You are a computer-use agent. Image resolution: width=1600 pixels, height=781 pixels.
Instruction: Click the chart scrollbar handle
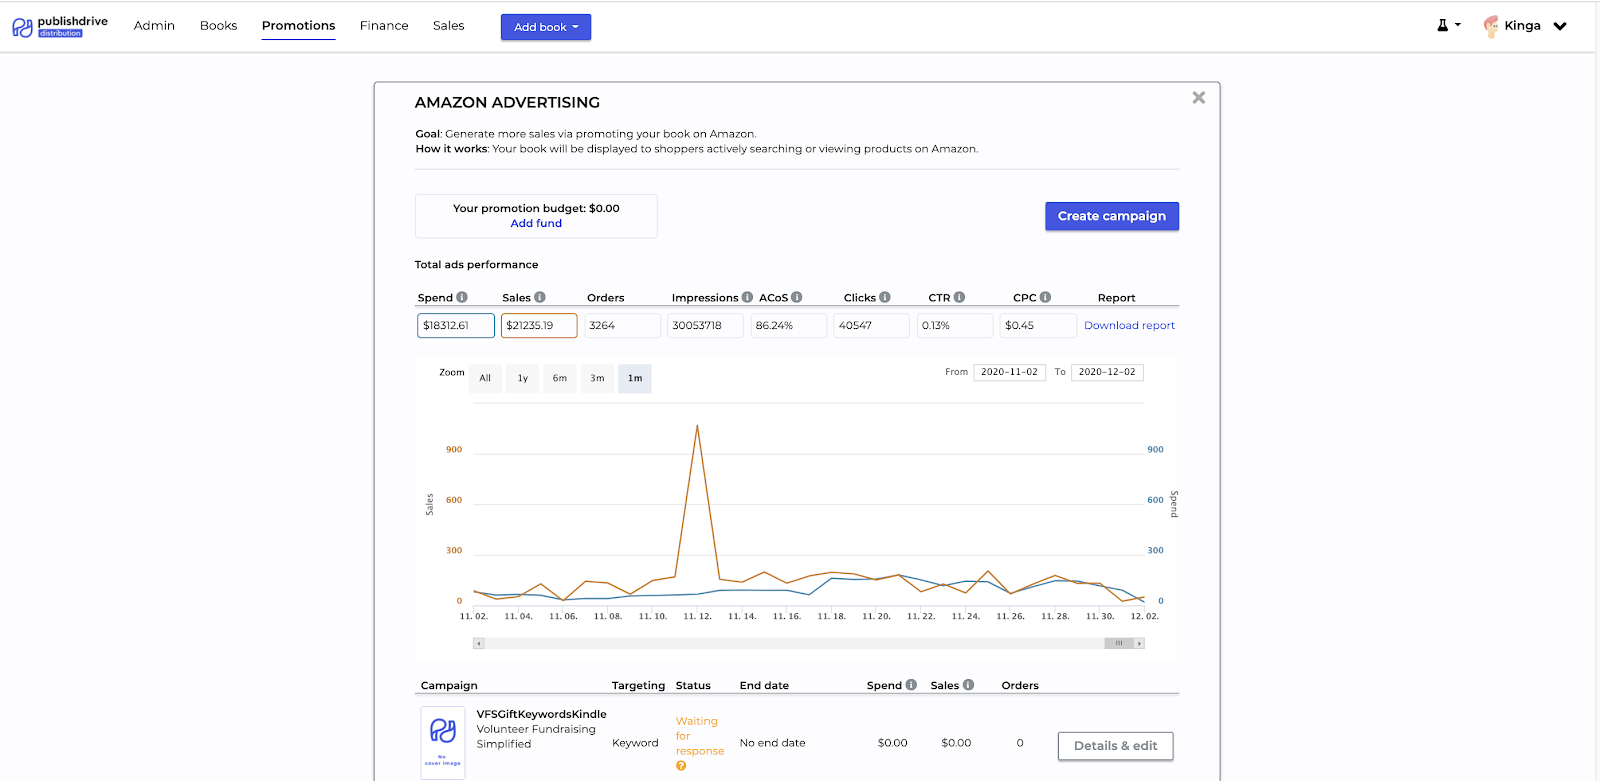(1119, 643)
